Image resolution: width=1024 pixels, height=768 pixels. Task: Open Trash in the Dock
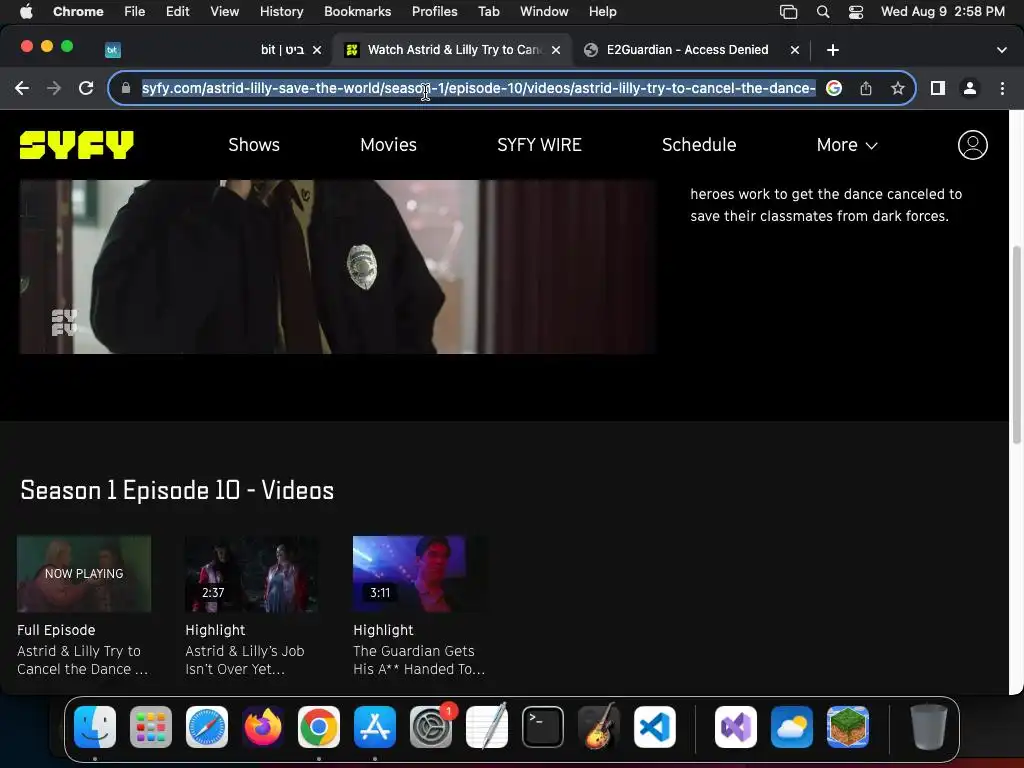point(929,727)
